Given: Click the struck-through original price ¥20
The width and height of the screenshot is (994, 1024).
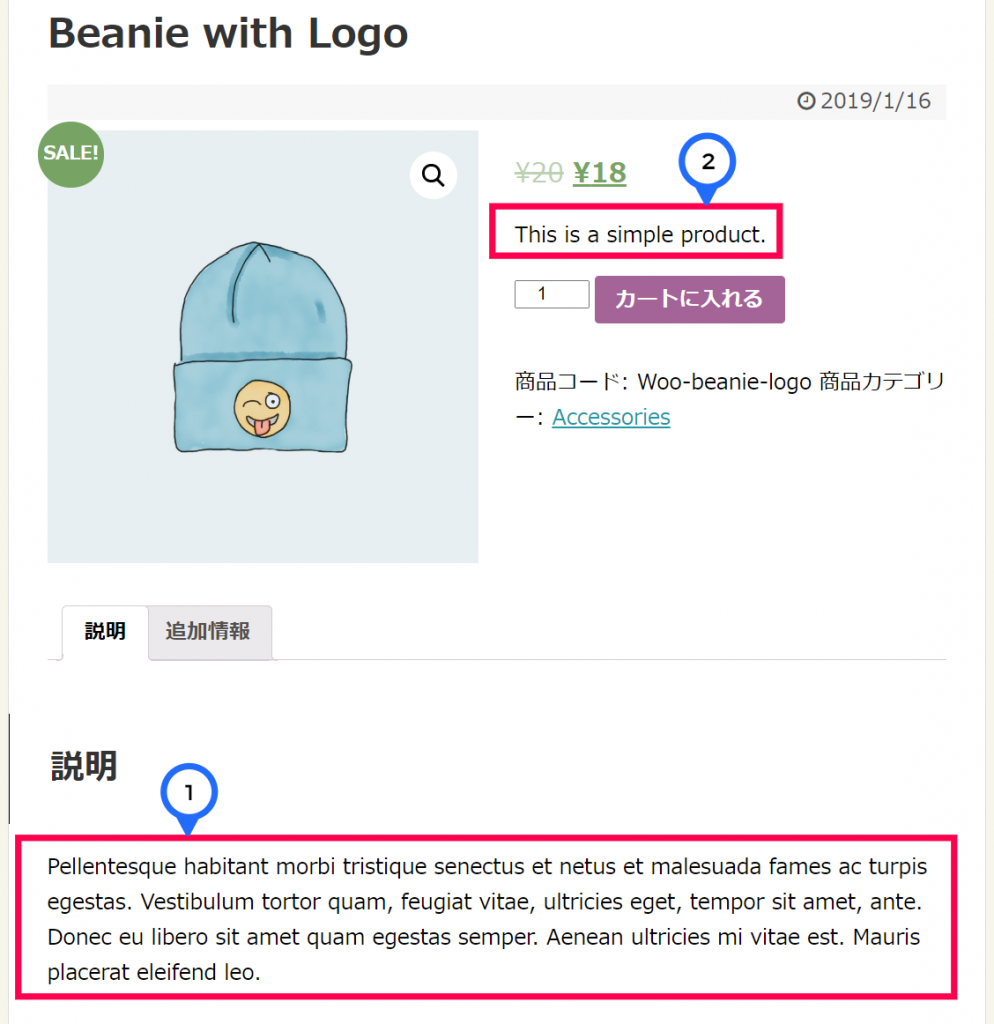Looking at the screenshot, I should click(x=539, y=174).
